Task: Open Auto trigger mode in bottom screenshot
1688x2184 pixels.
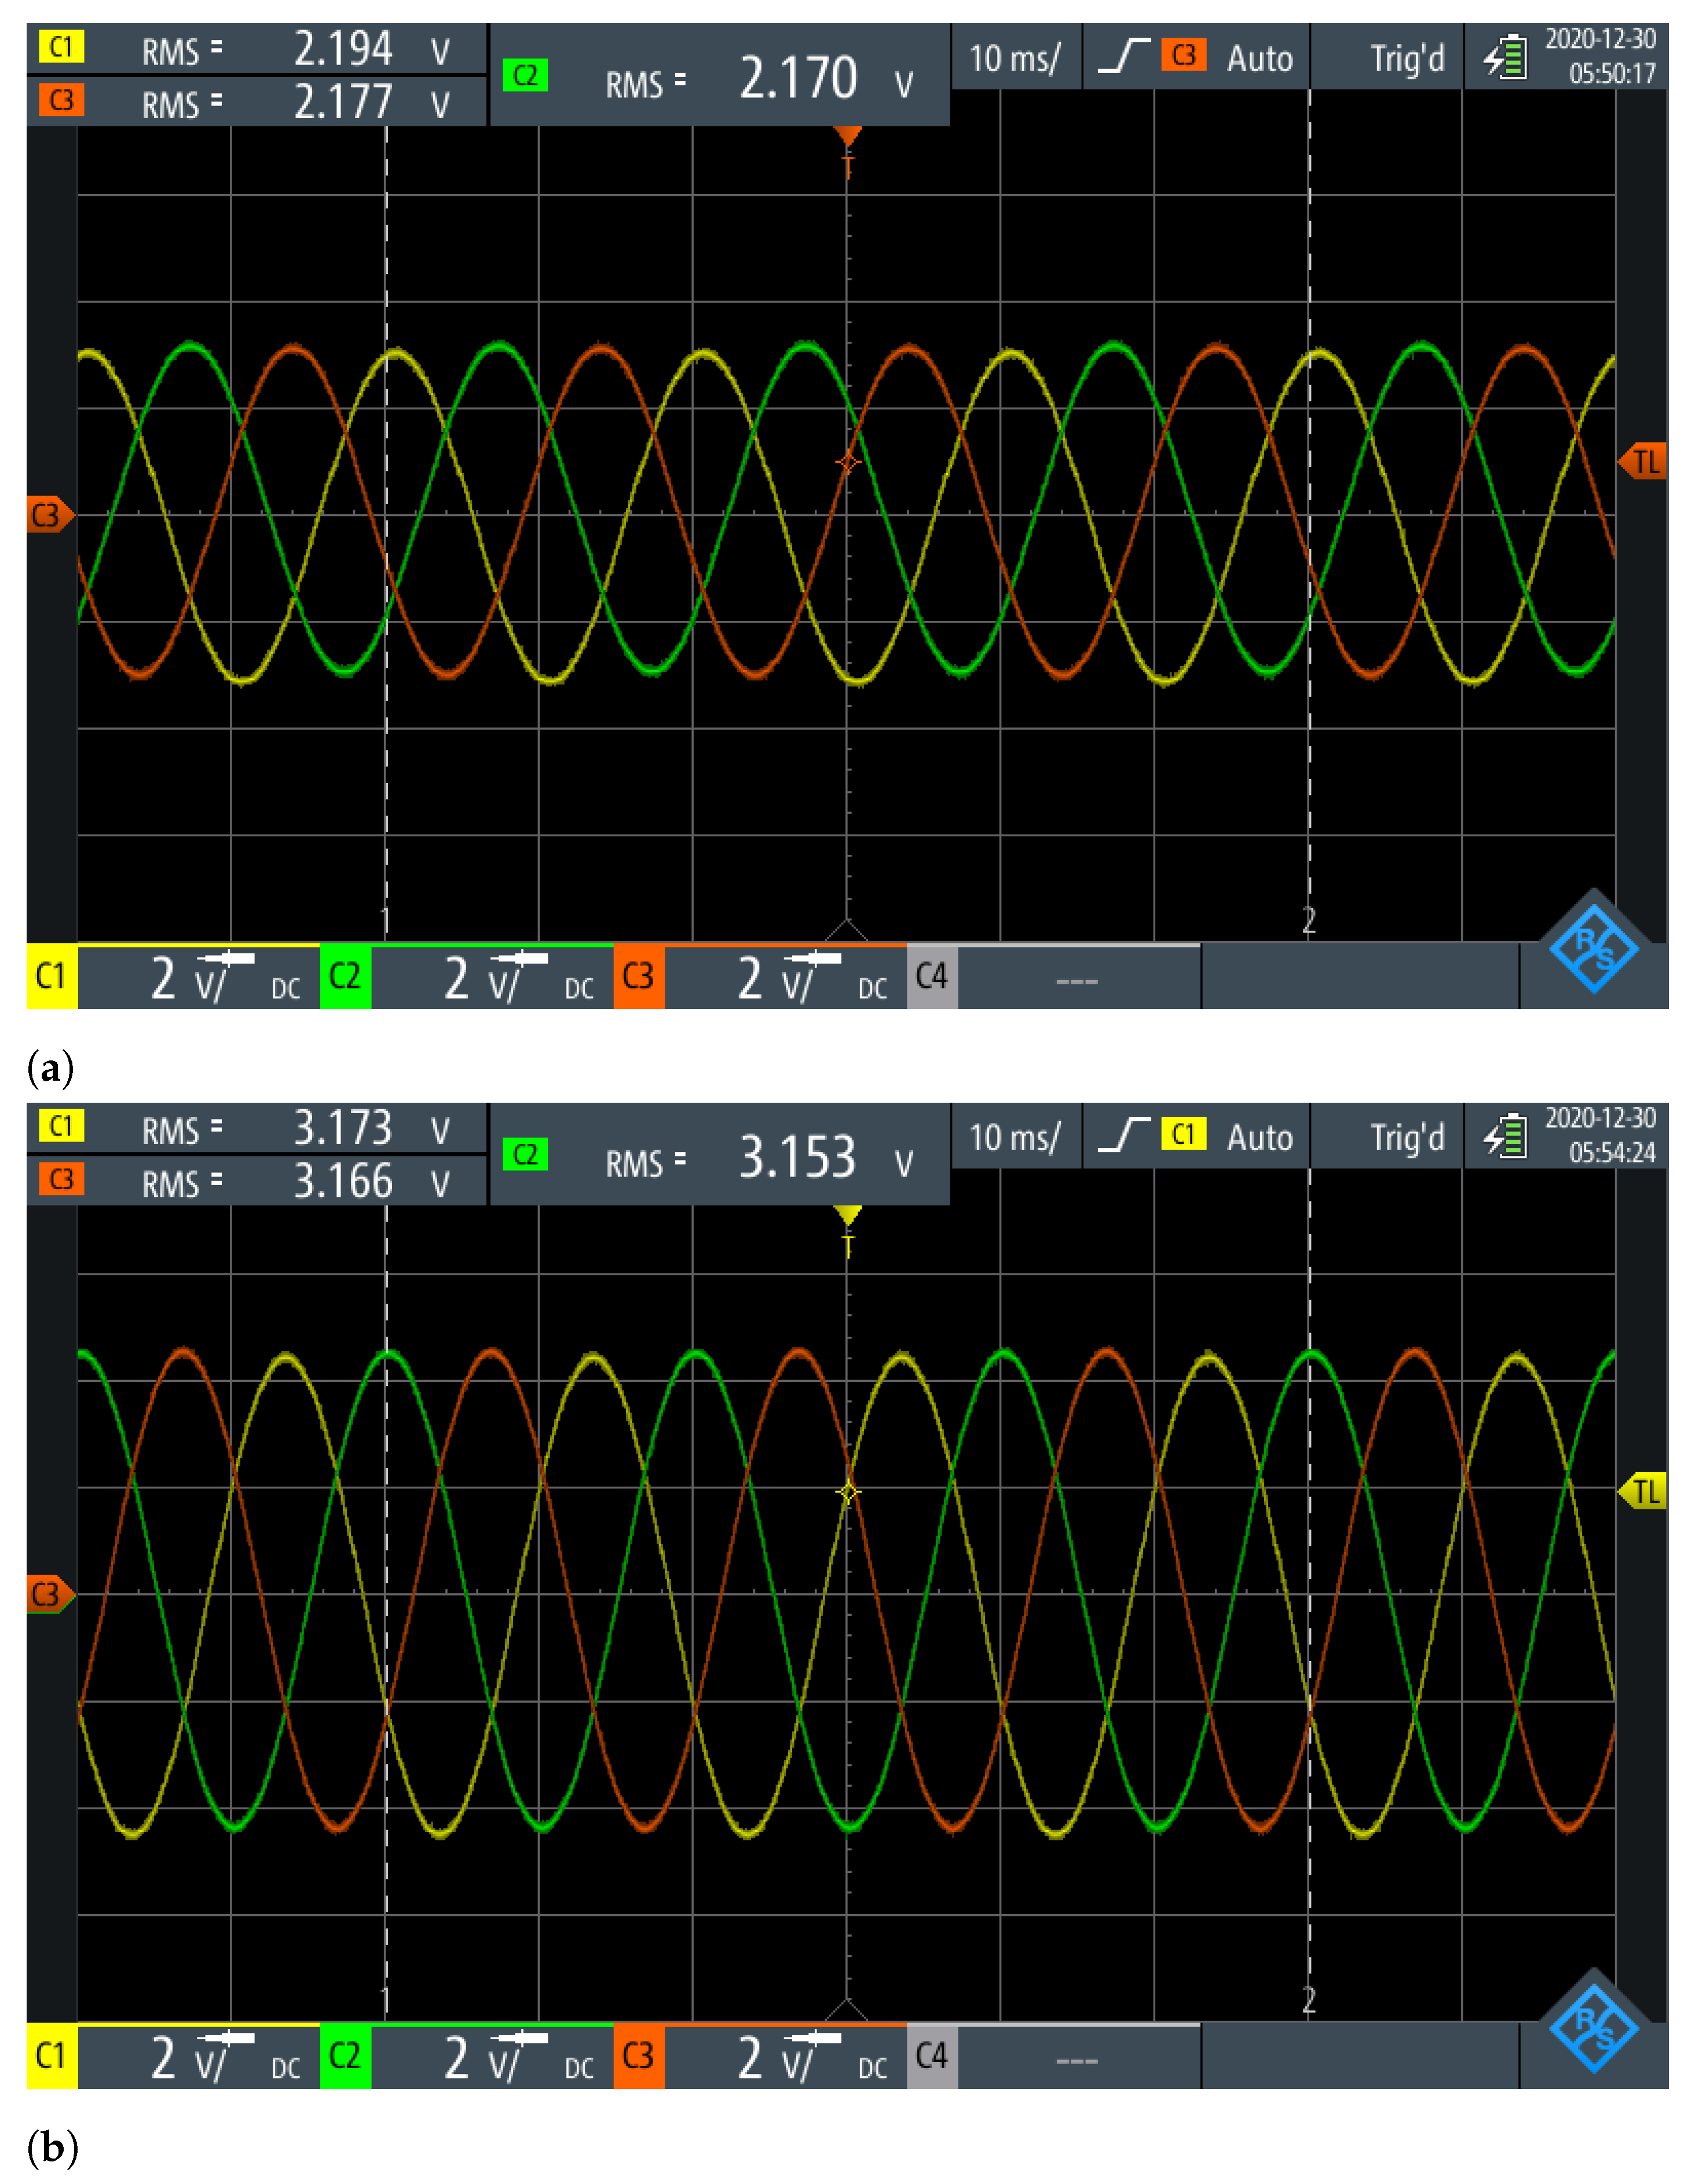Action: [x=1259, y=1138]
